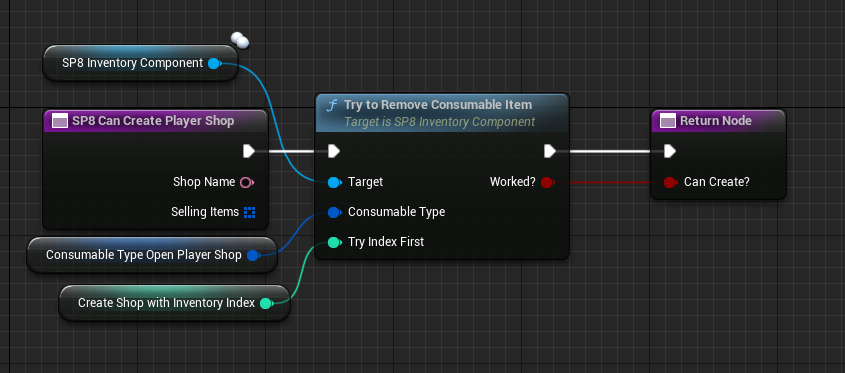Select the Try to Remove Consumable Item node header
Image resolution: width=845 pixels, height=373 pixels.
442,113
